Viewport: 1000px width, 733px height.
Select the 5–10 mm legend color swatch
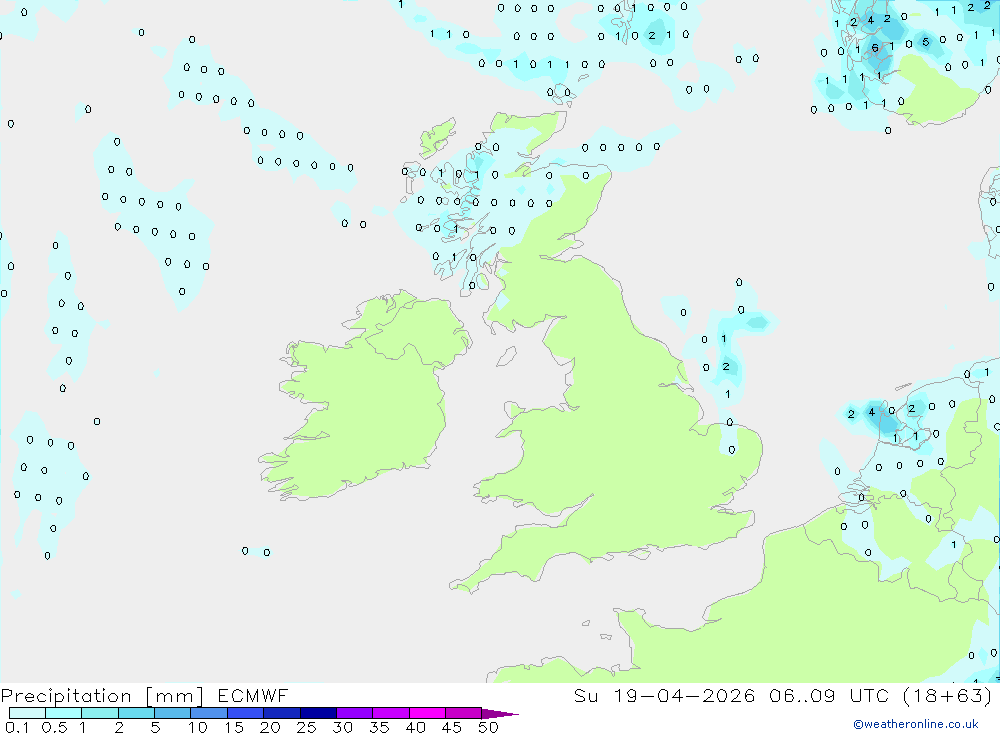point(172,713)
